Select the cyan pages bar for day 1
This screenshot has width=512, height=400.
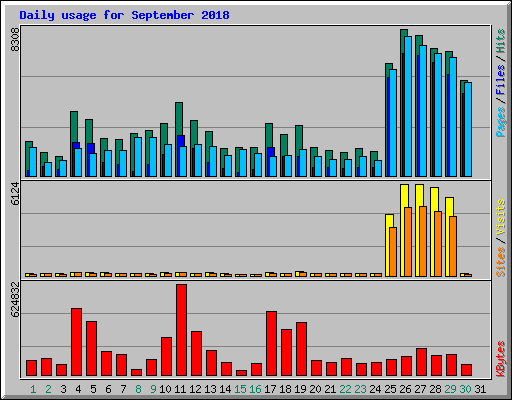(x=33, y=162)
